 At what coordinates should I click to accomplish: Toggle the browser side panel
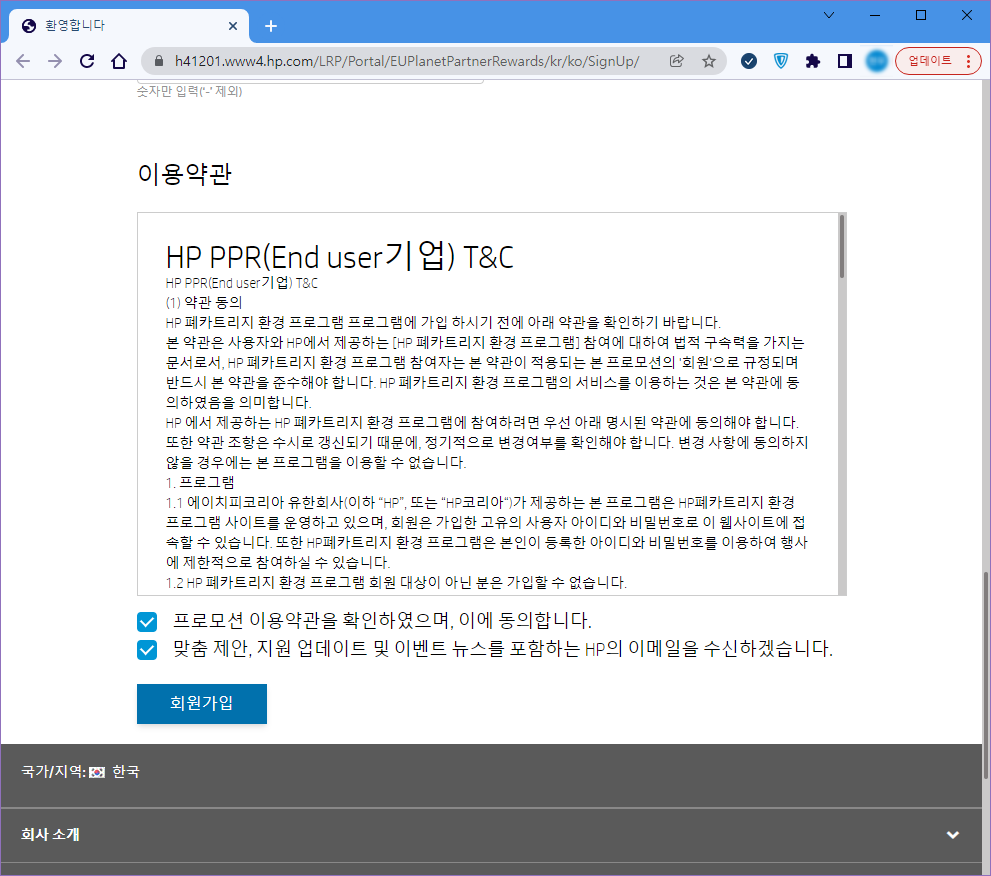tap(845, 61)
